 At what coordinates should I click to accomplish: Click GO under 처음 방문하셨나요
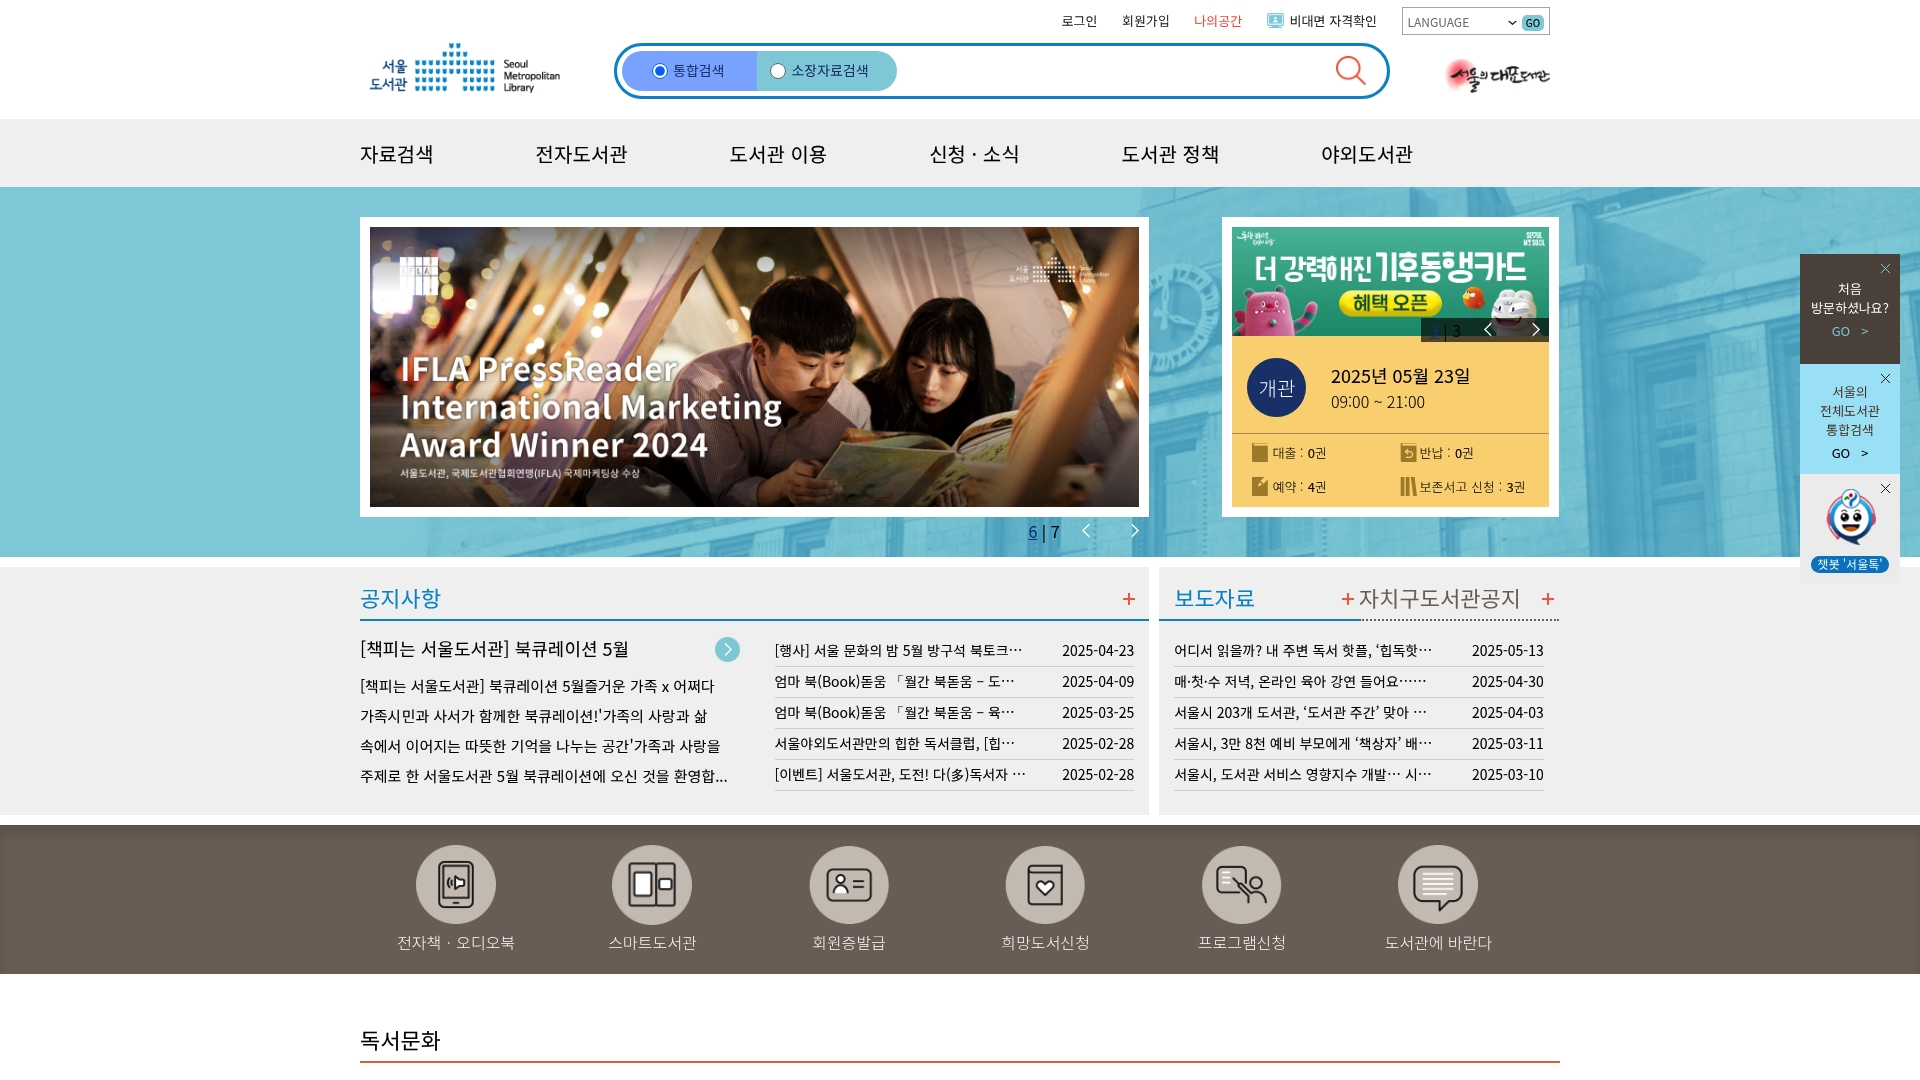(1850, 332)
